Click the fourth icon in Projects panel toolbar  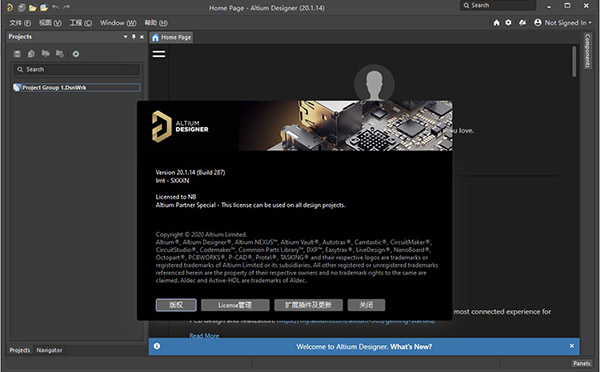tap(60, 54)
